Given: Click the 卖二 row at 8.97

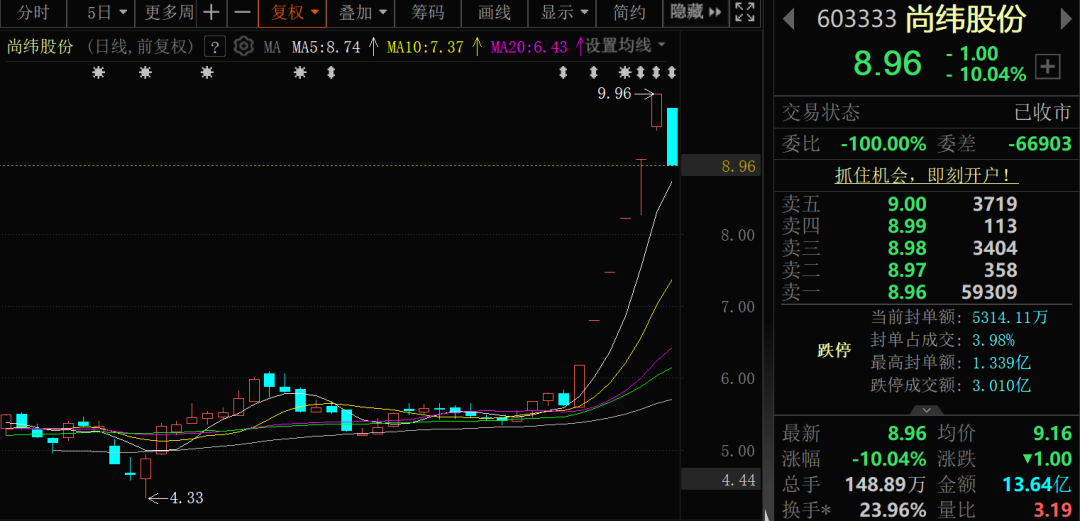Looking at the screenshot, I should (926, 270).
